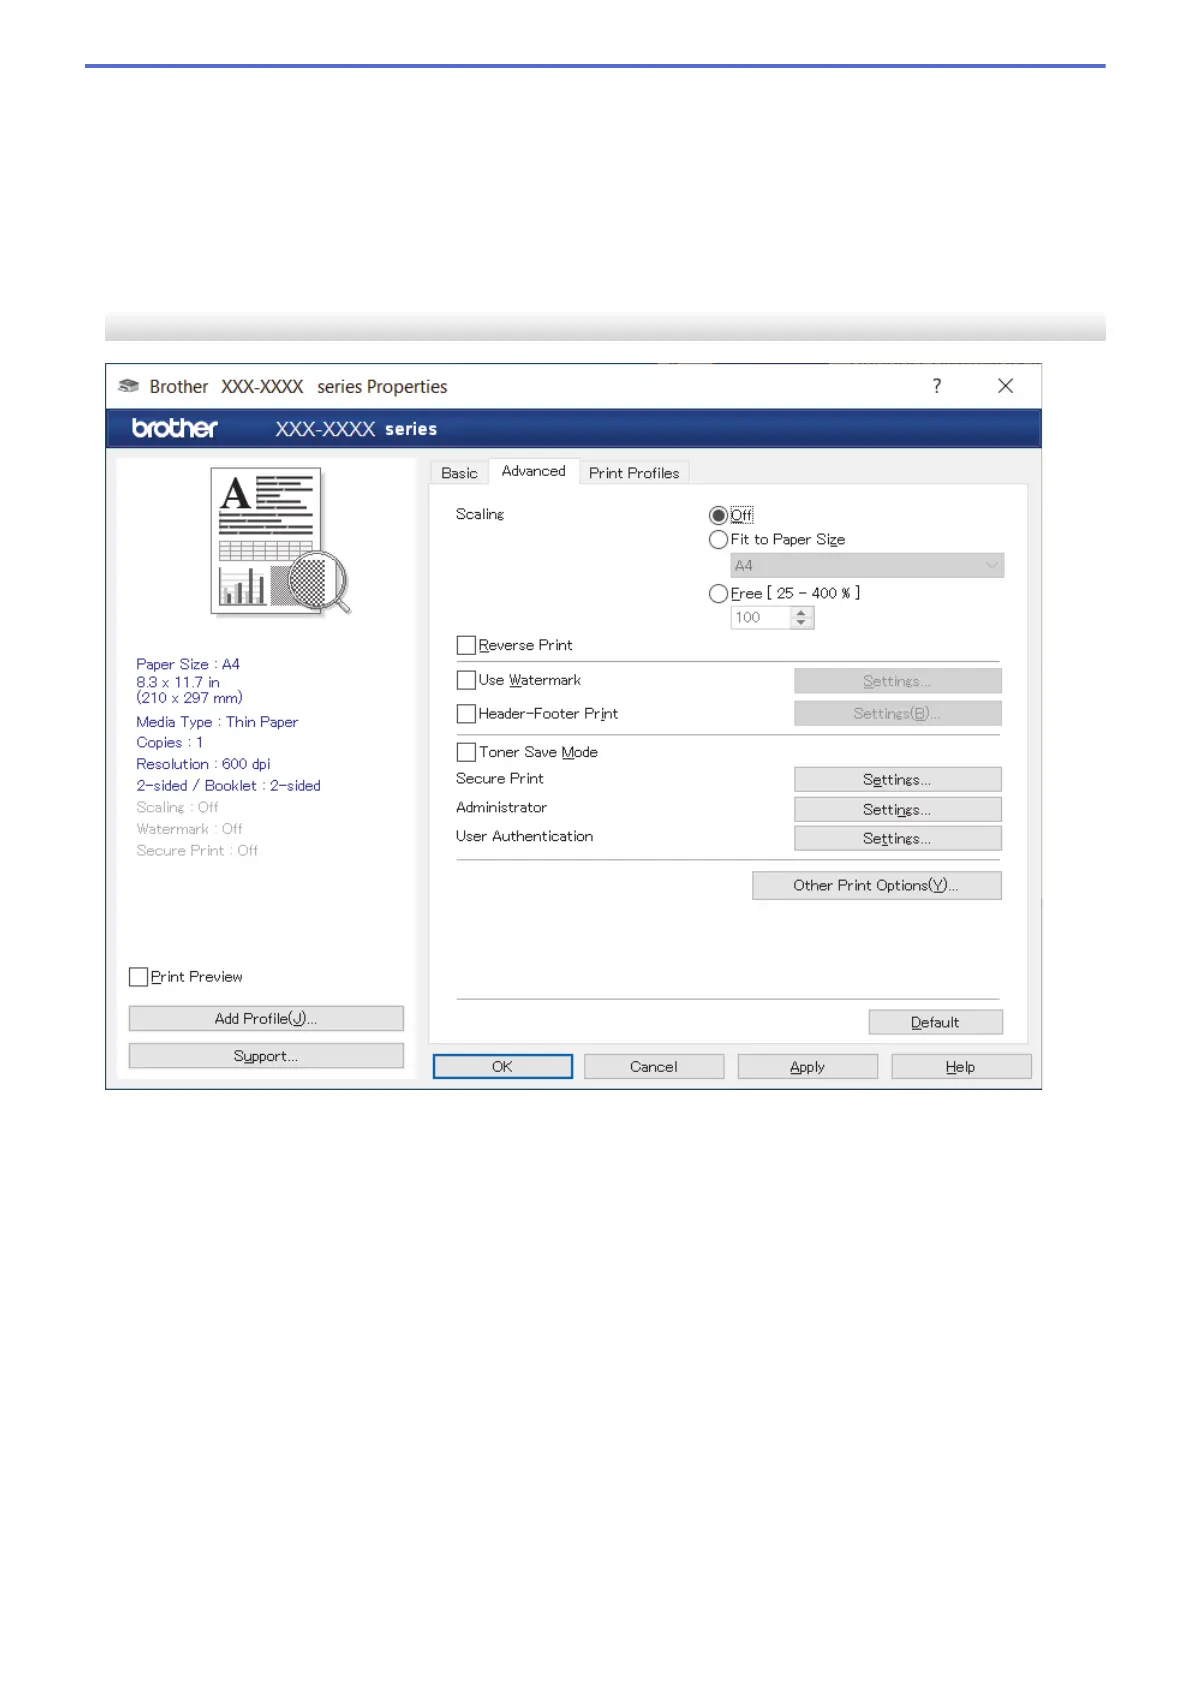The height and width of the screenshot is (1684, 1191).
Task: Open Secure Print Settings button
Action: [897, 780]
